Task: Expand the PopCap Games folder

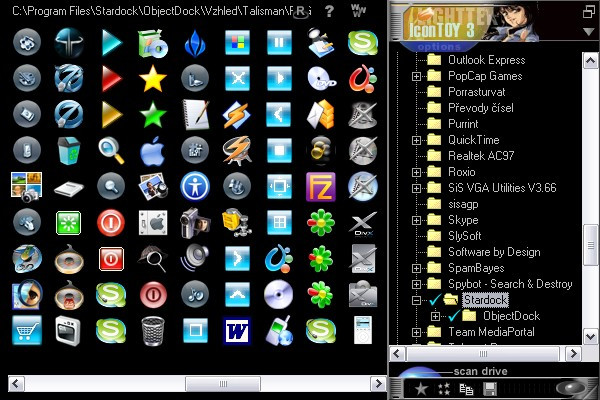Action: (x=416, y=77)
